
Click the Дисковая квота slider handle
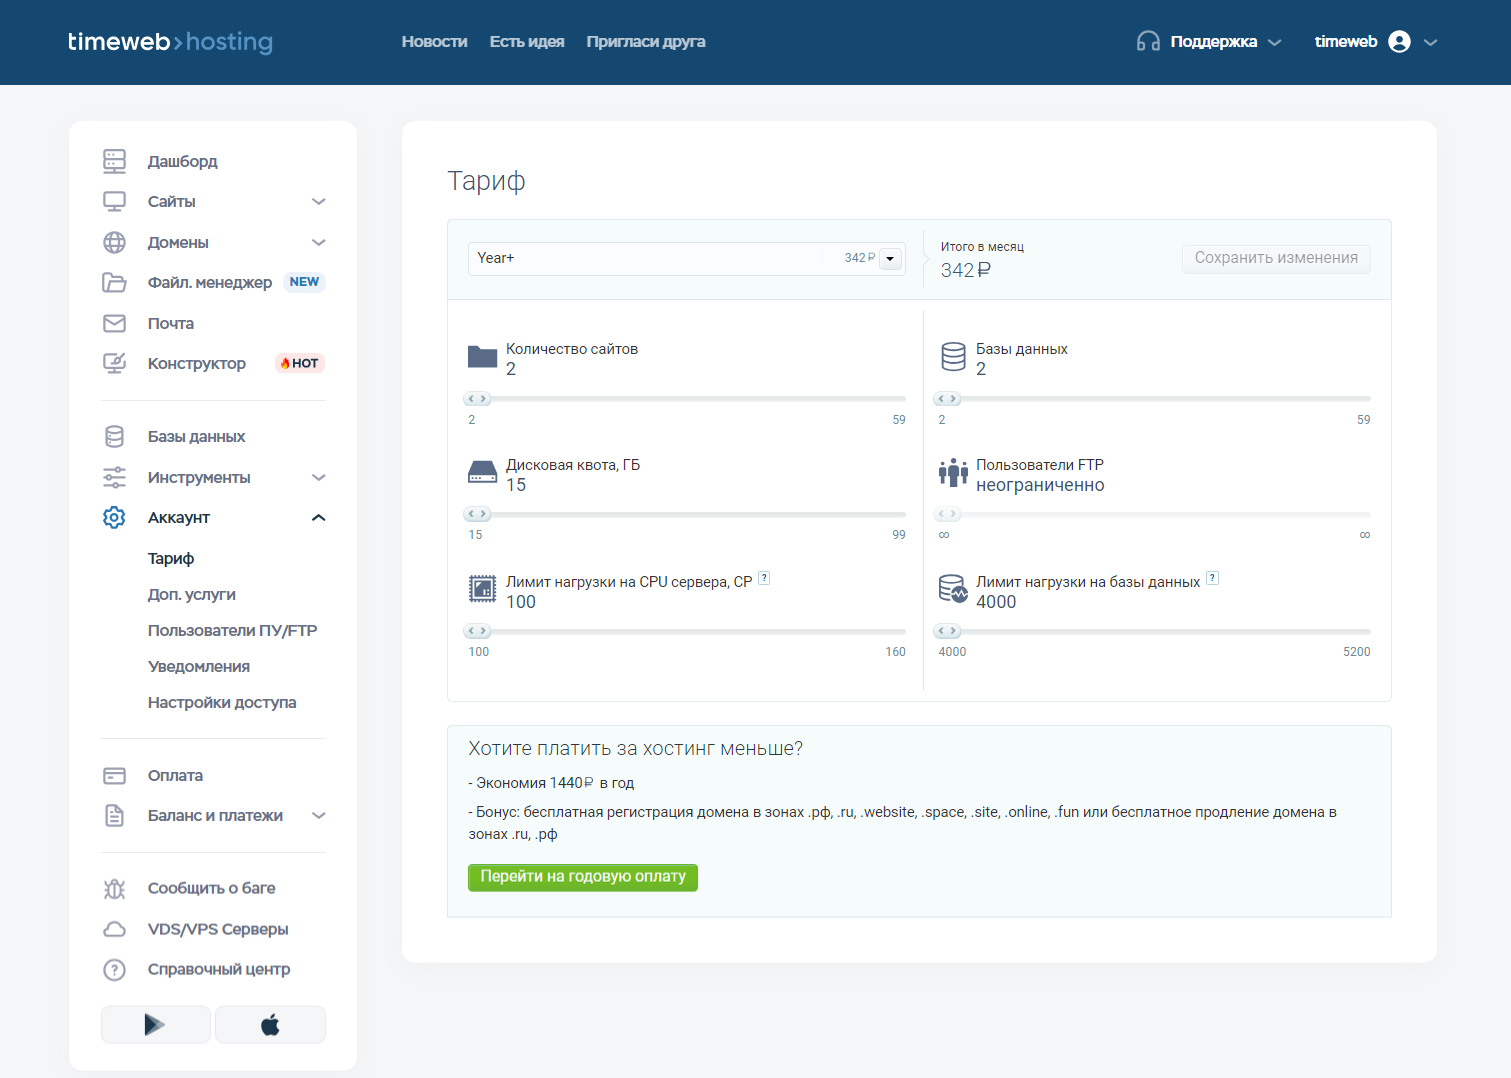(x=477, y=514)
